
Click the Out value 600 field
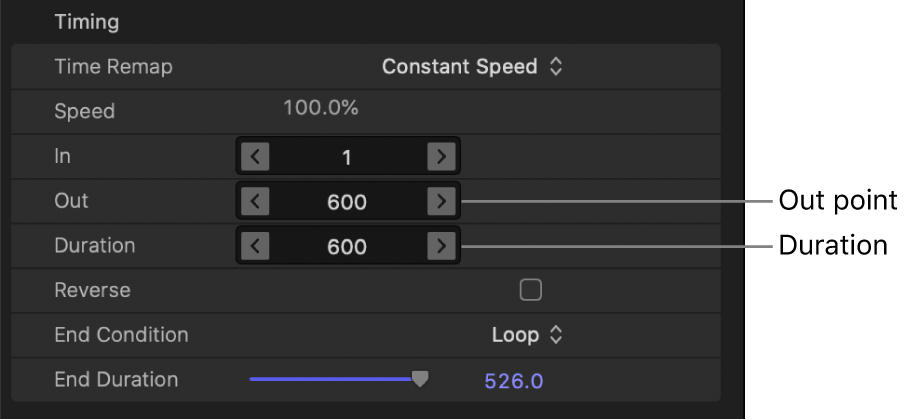(347, 202)
